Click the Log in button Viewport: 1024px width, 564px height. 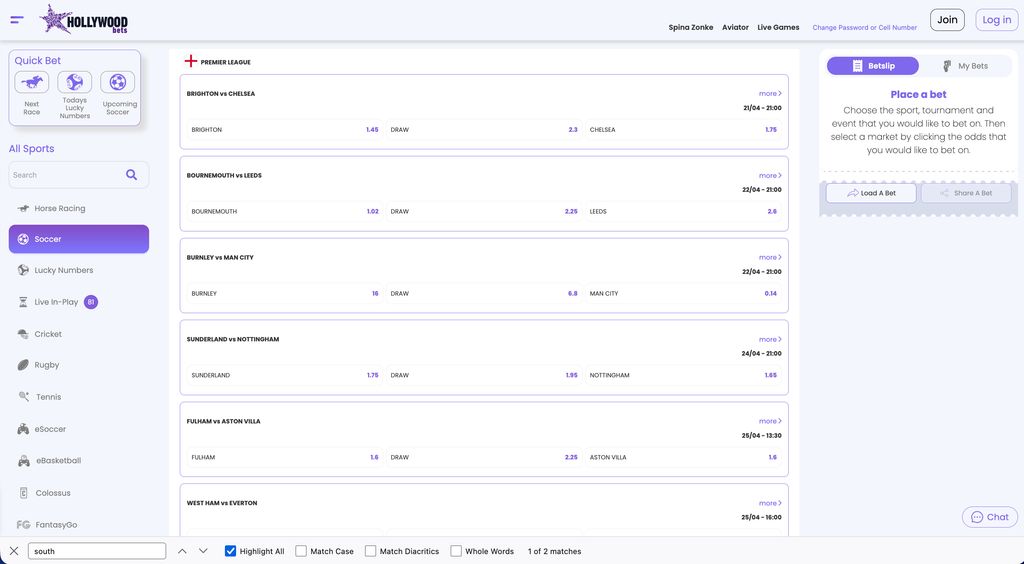pyautogui.click(x=997, y=20)
